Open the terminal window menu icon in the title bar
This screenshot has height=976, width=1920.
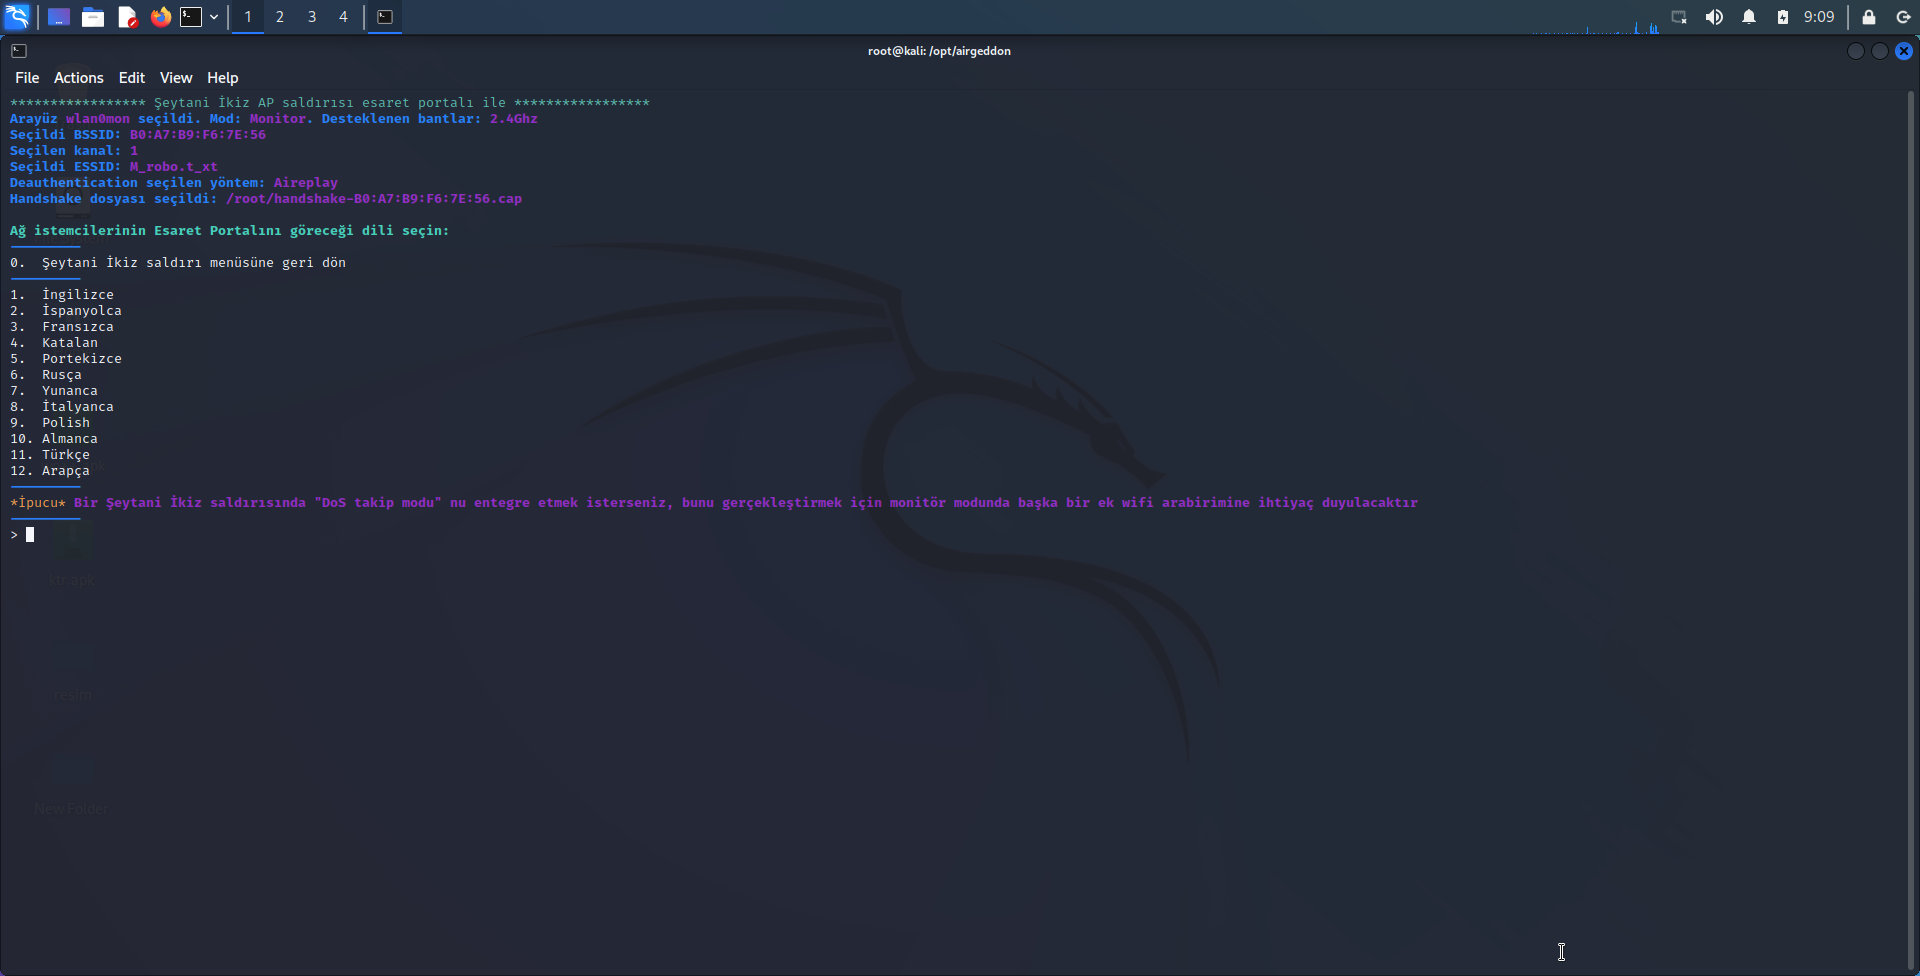pos(19,51)
